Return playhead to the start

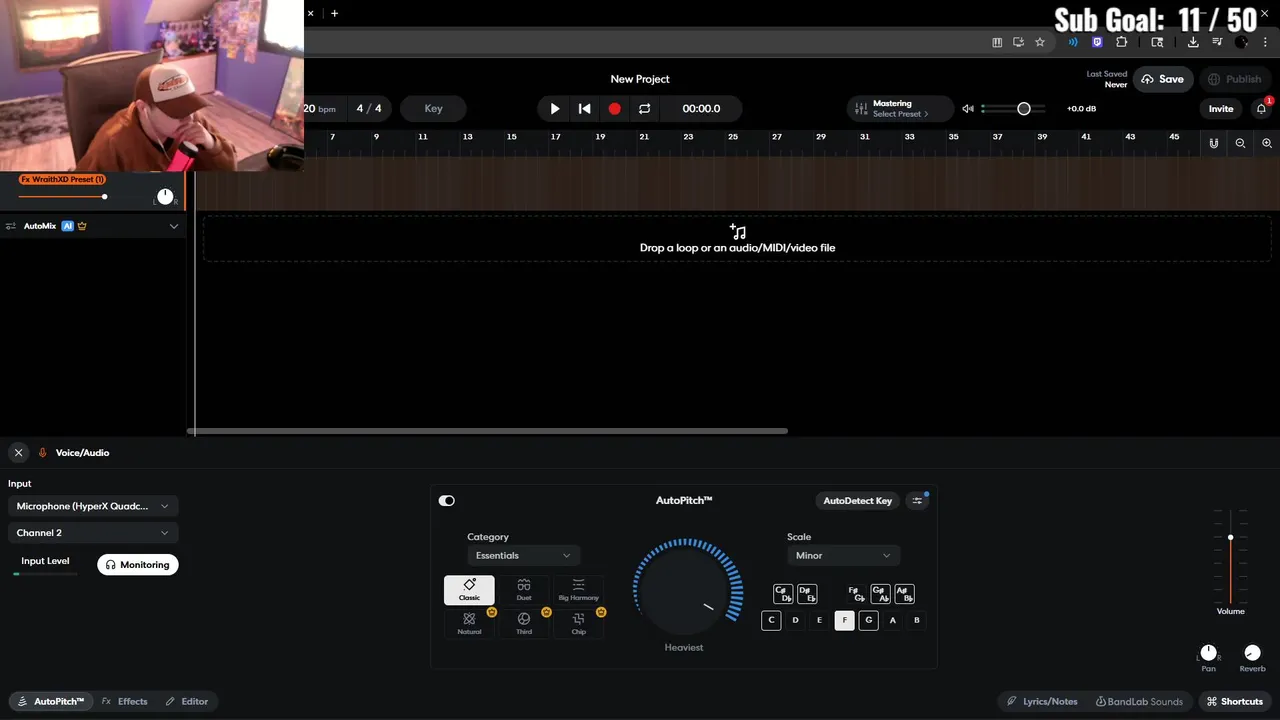[x=585, y=108]
